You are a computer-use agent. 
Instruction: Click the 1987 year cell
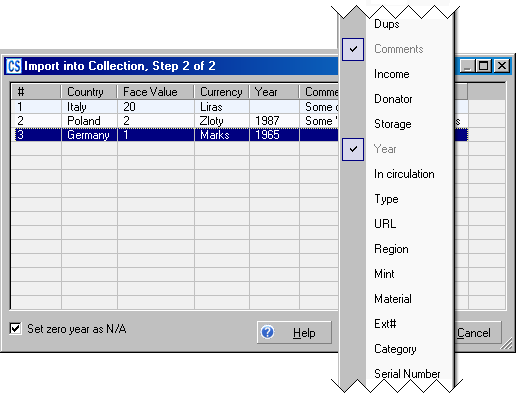[x=274, y=121]
